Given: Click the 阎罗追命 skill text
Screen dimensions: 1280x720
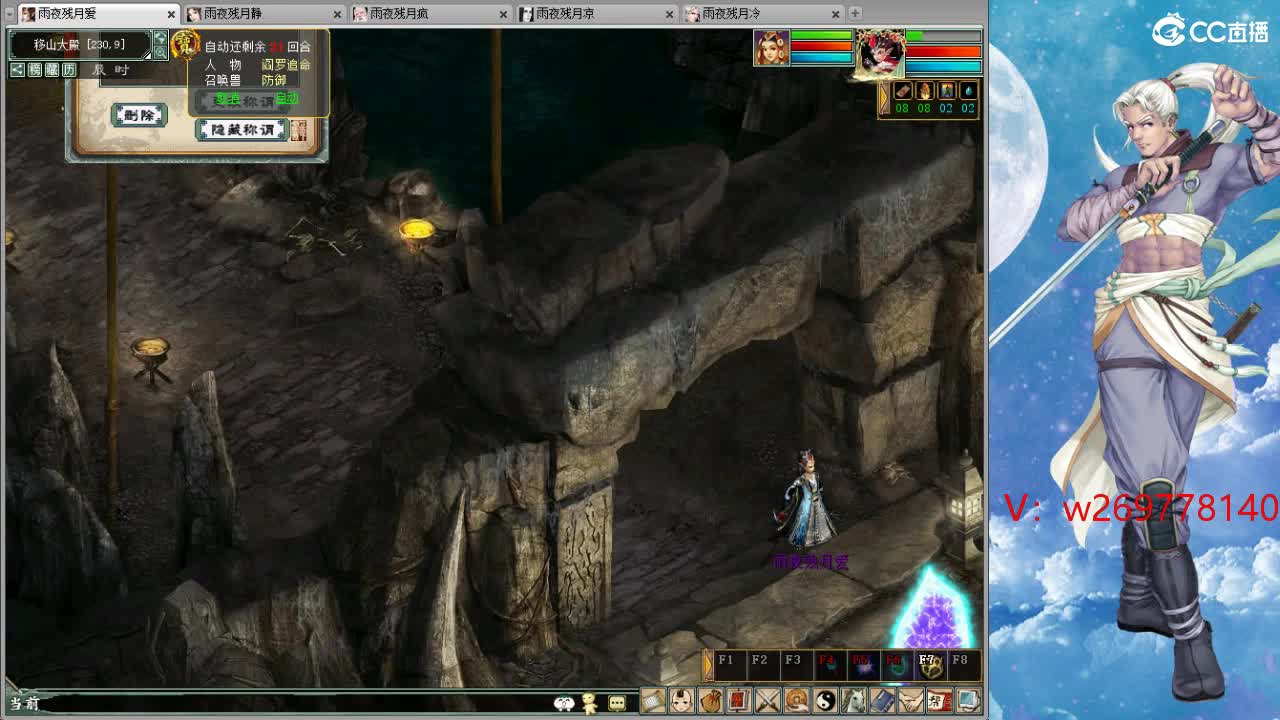Looking at the screenshot, I should point(286,65).
